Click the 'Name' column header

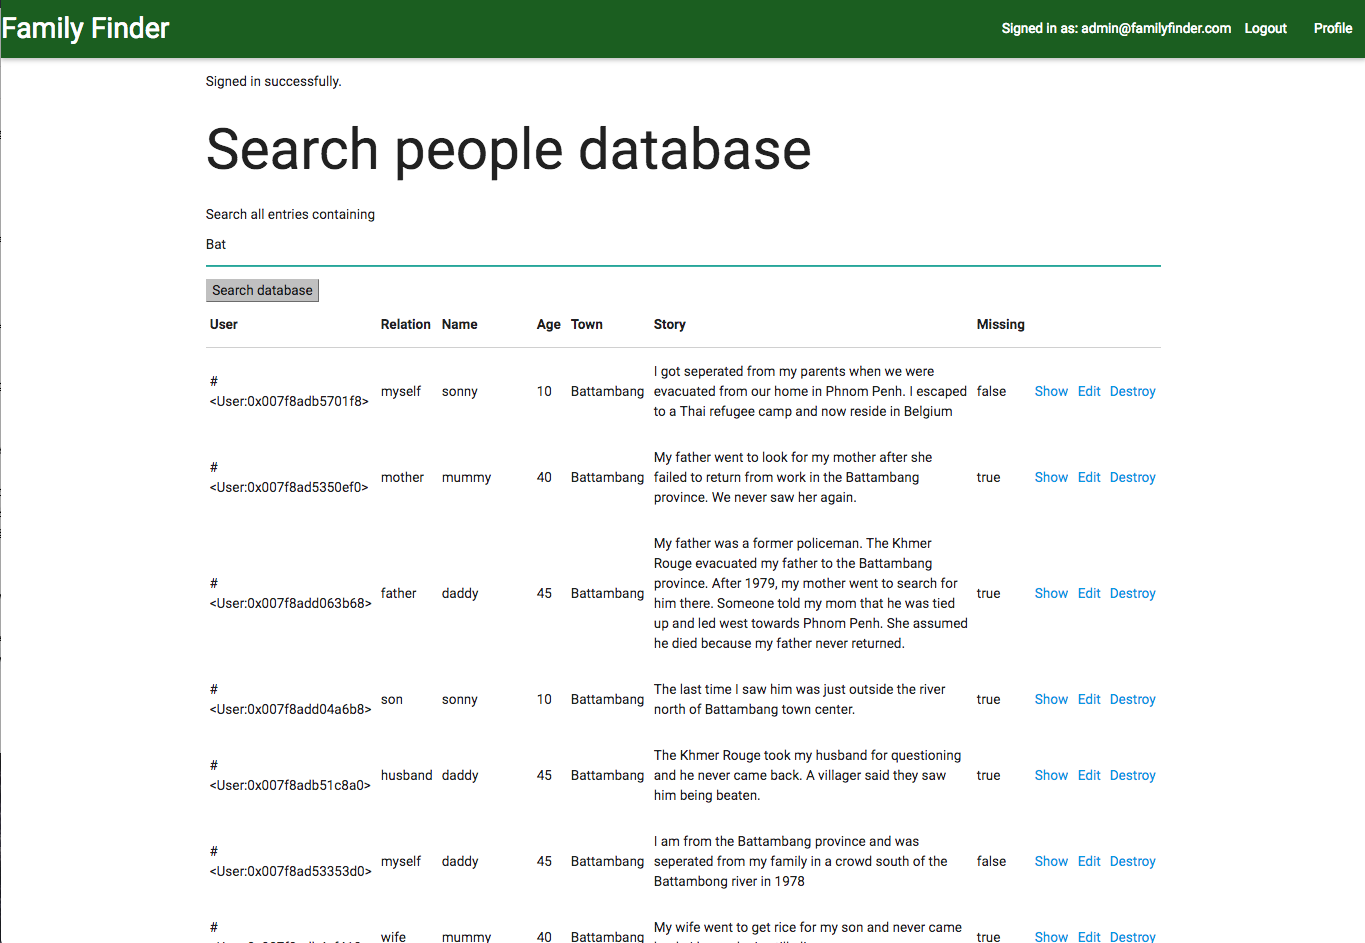point(459,324)
